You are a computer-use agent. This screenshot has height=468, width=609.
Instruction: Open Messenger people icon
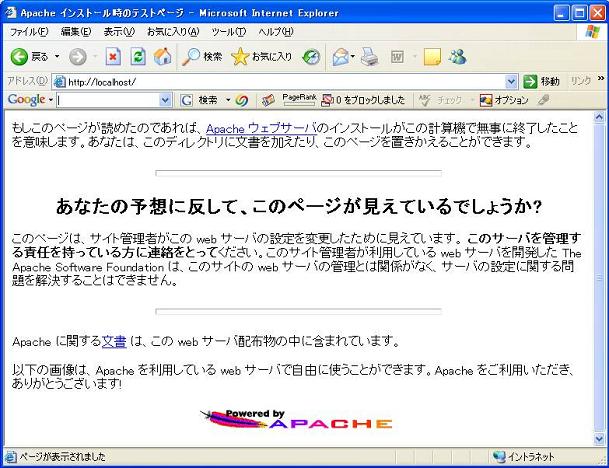[x=457, y=57]
